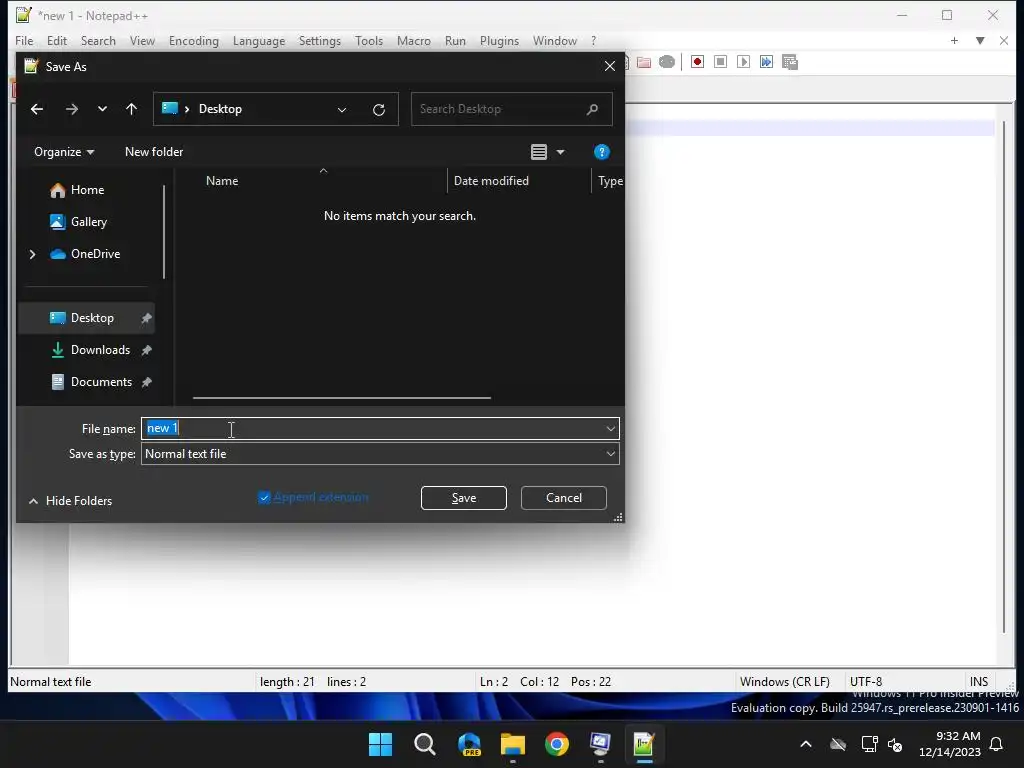Click the down triangle icon in Notepad++ menu bar

tap(980, 40)
